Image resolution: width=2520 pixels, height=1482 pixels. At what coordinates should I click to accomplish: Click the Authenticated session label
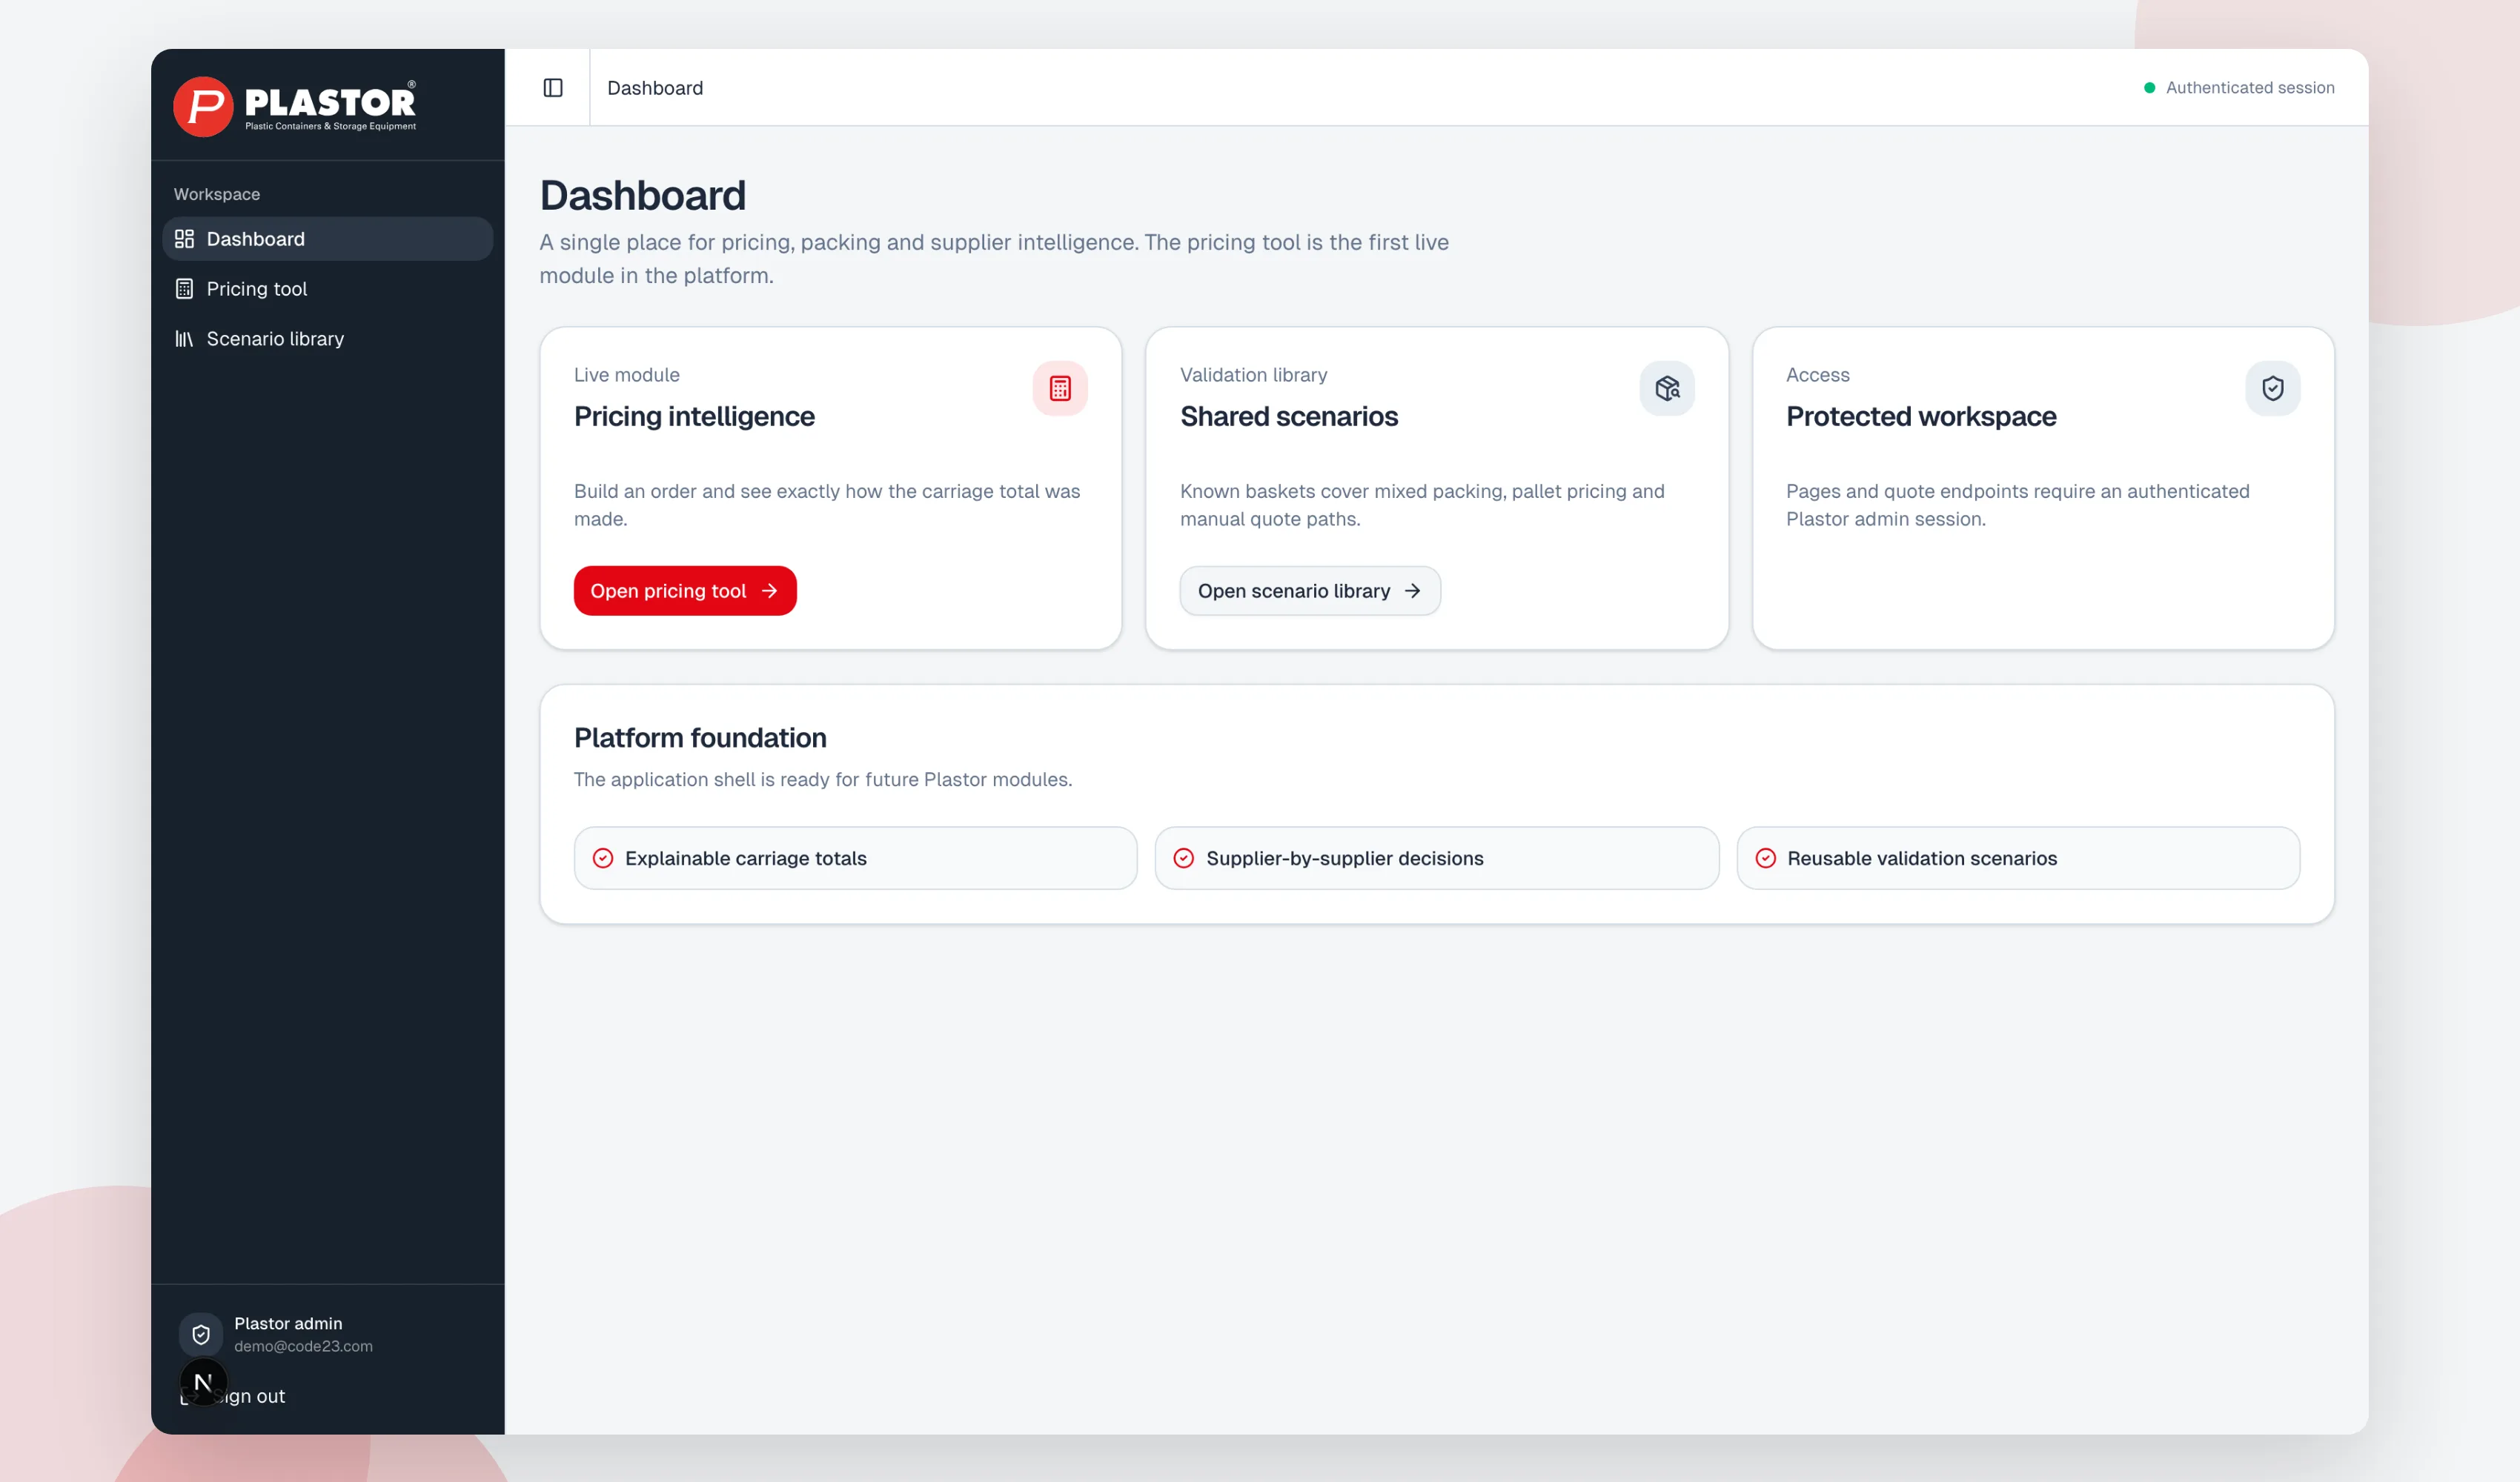coord(2250,88)
